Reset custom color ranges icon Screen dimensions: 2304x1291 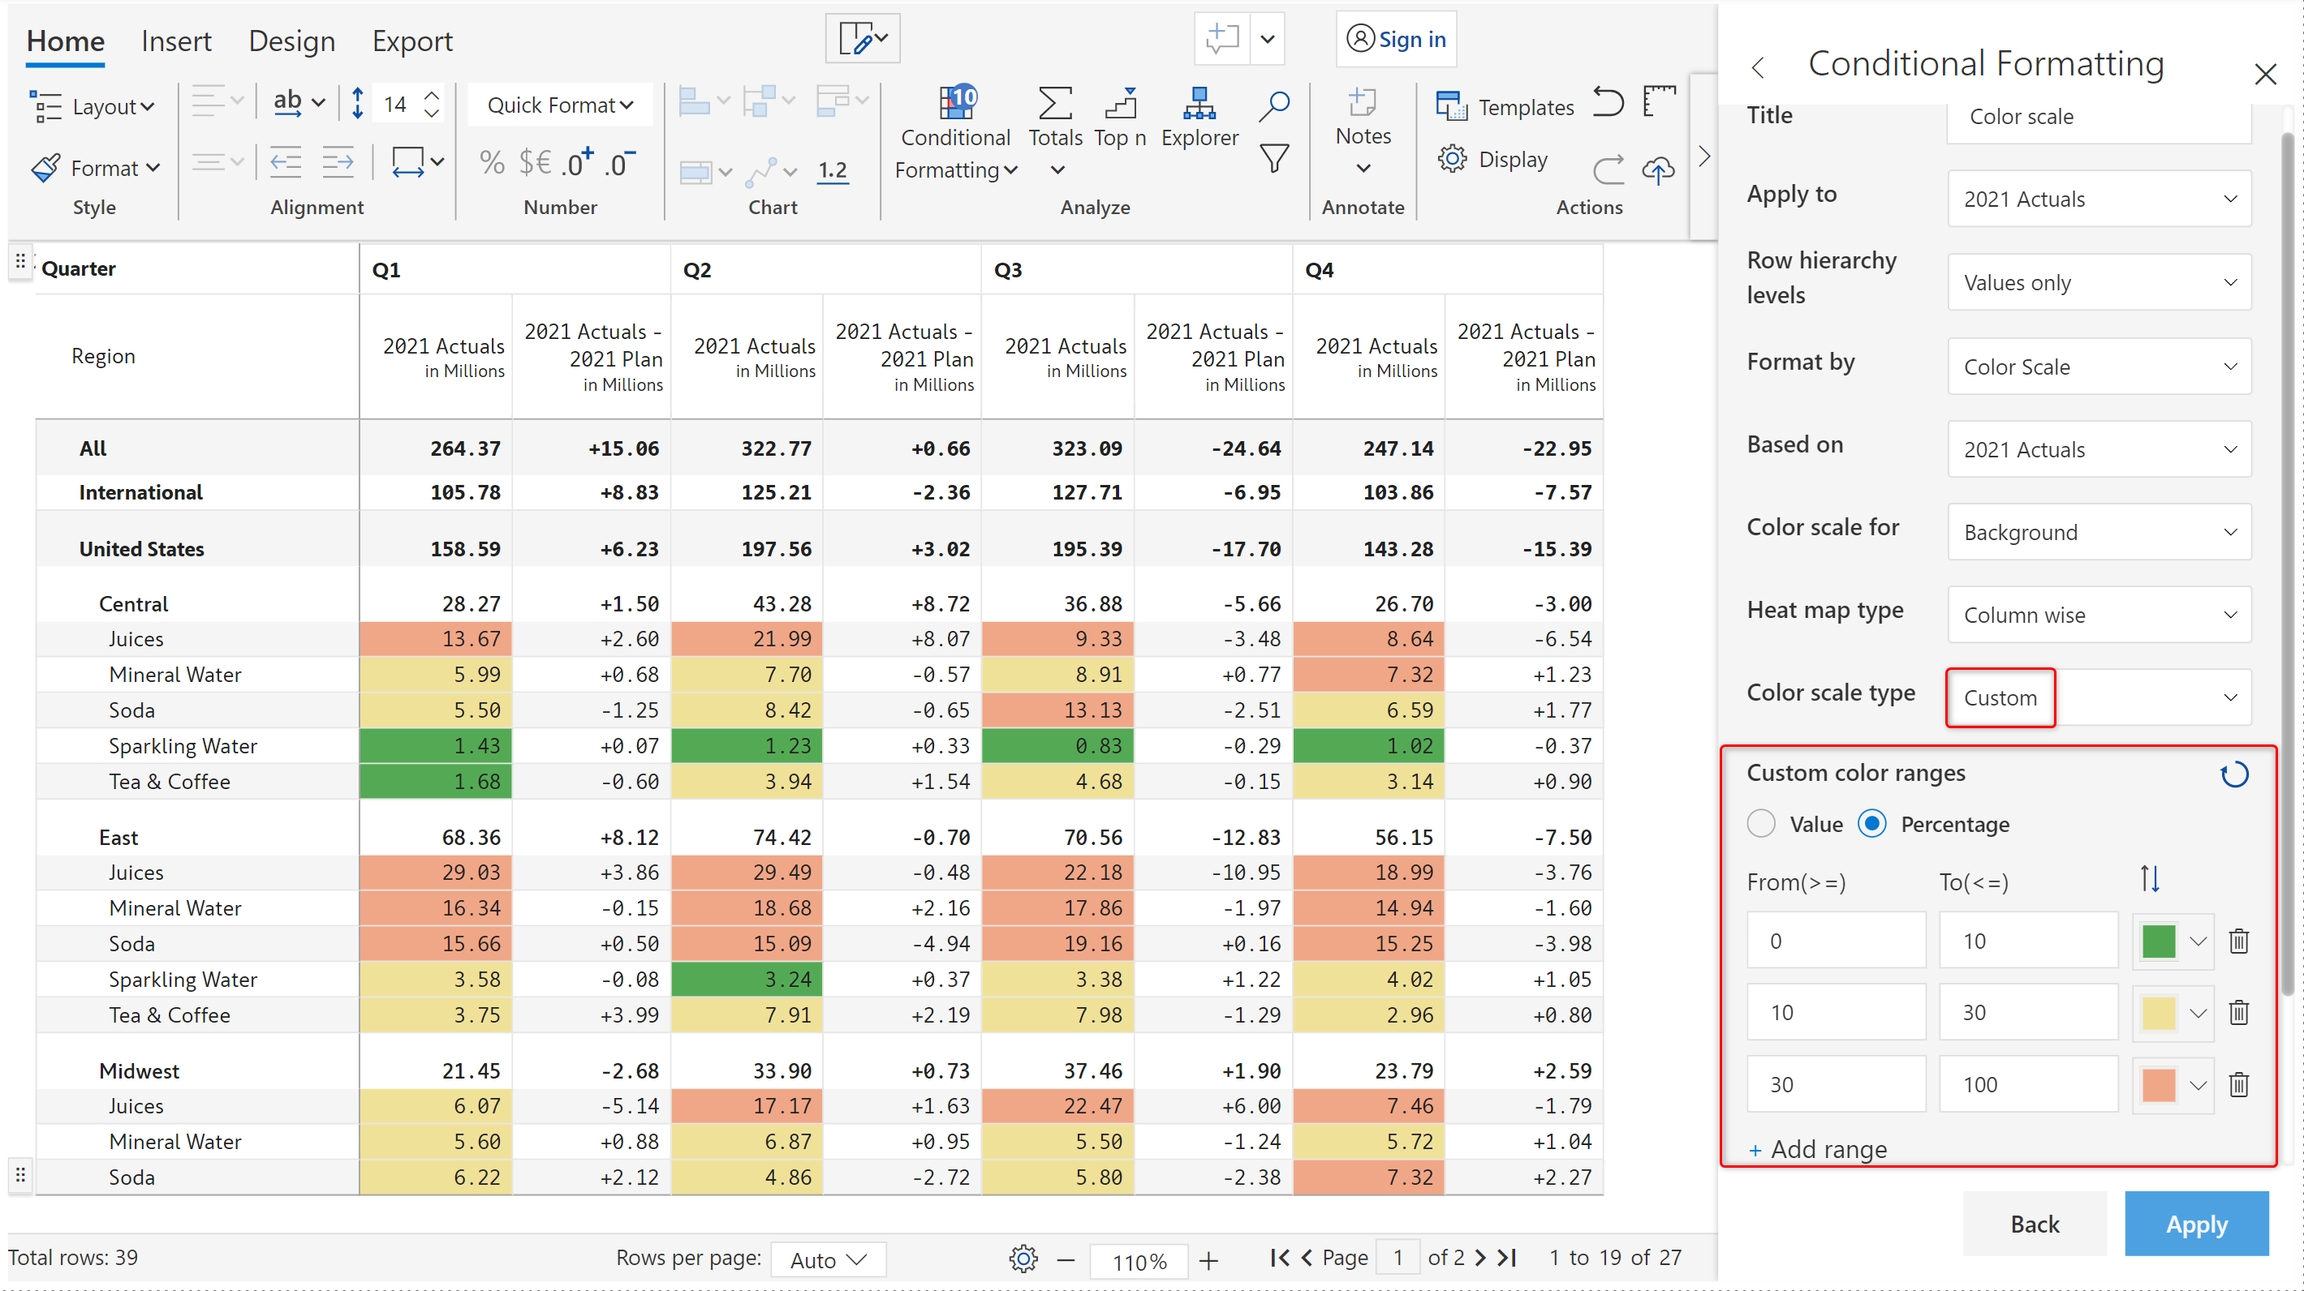[x=2234, y=775]
